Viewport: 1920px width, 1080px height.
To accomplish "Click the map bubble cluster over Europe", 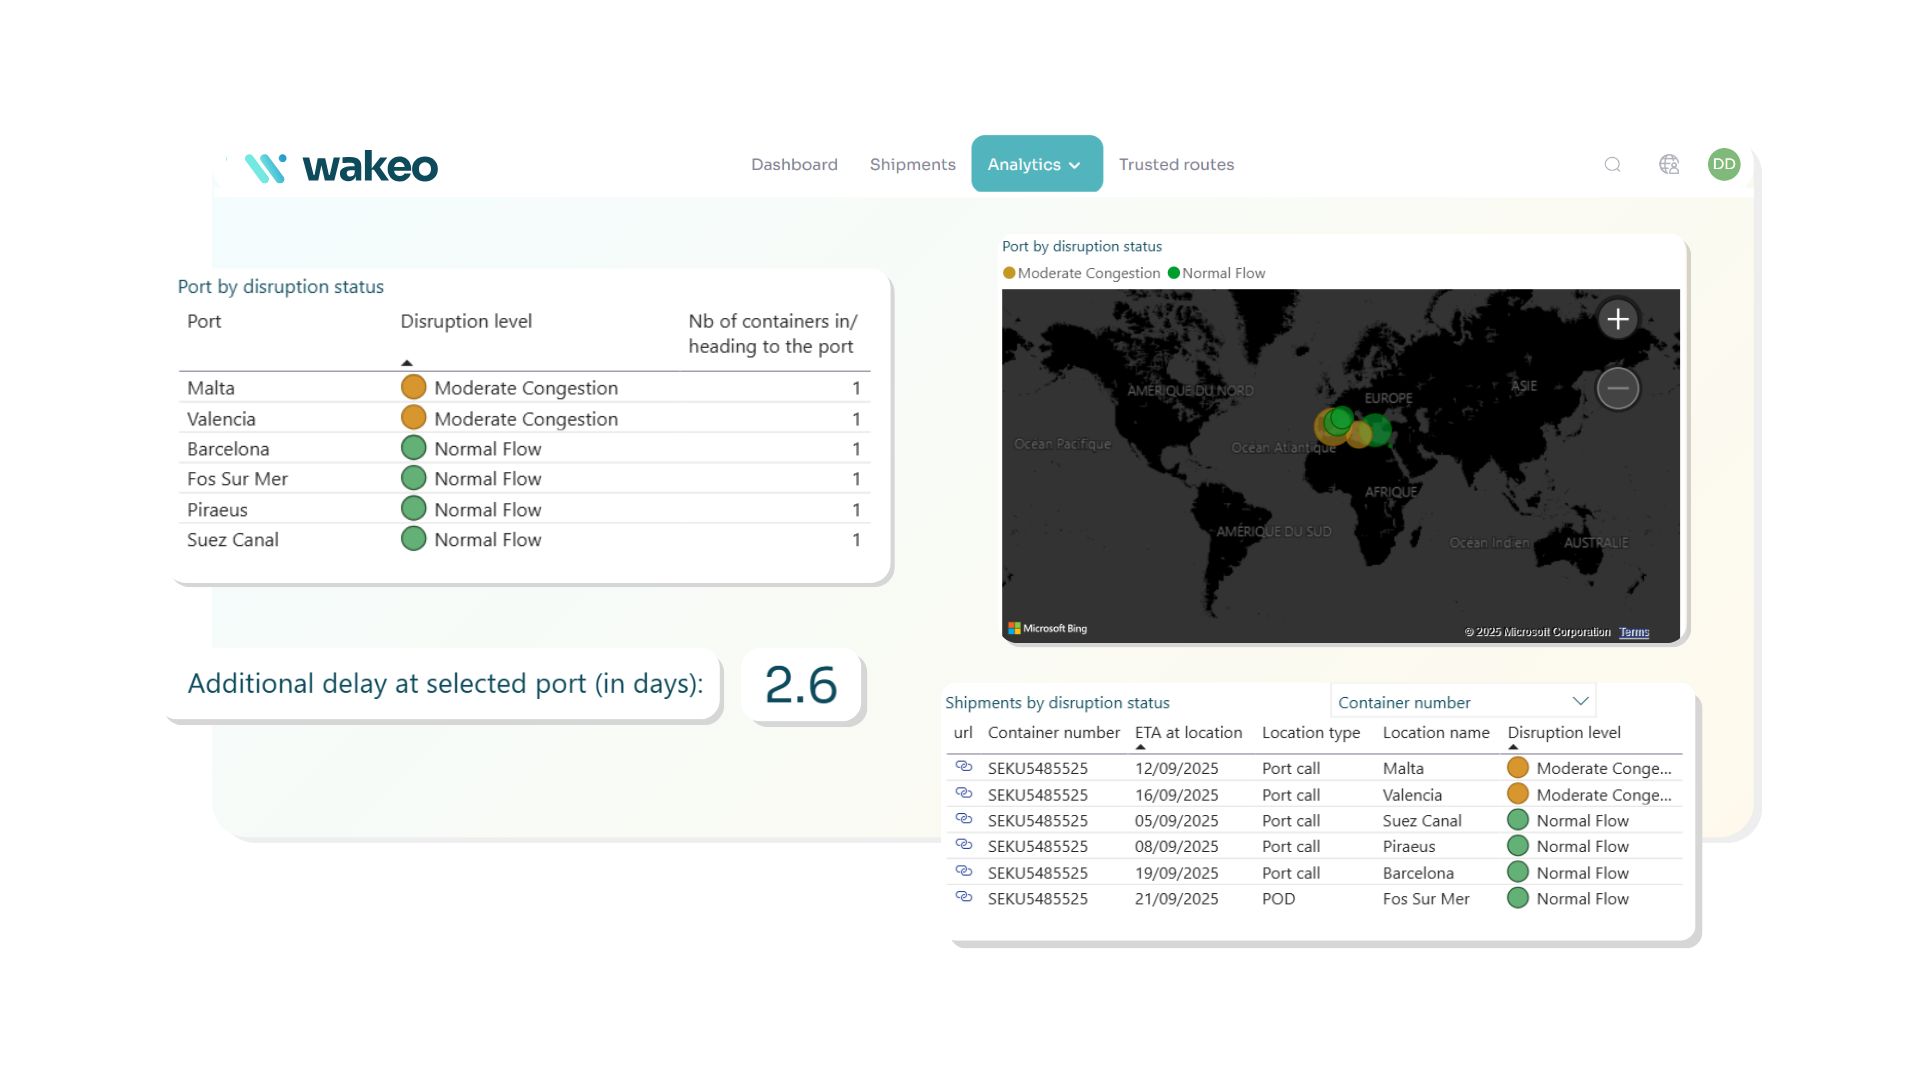I will (1340, 425).
